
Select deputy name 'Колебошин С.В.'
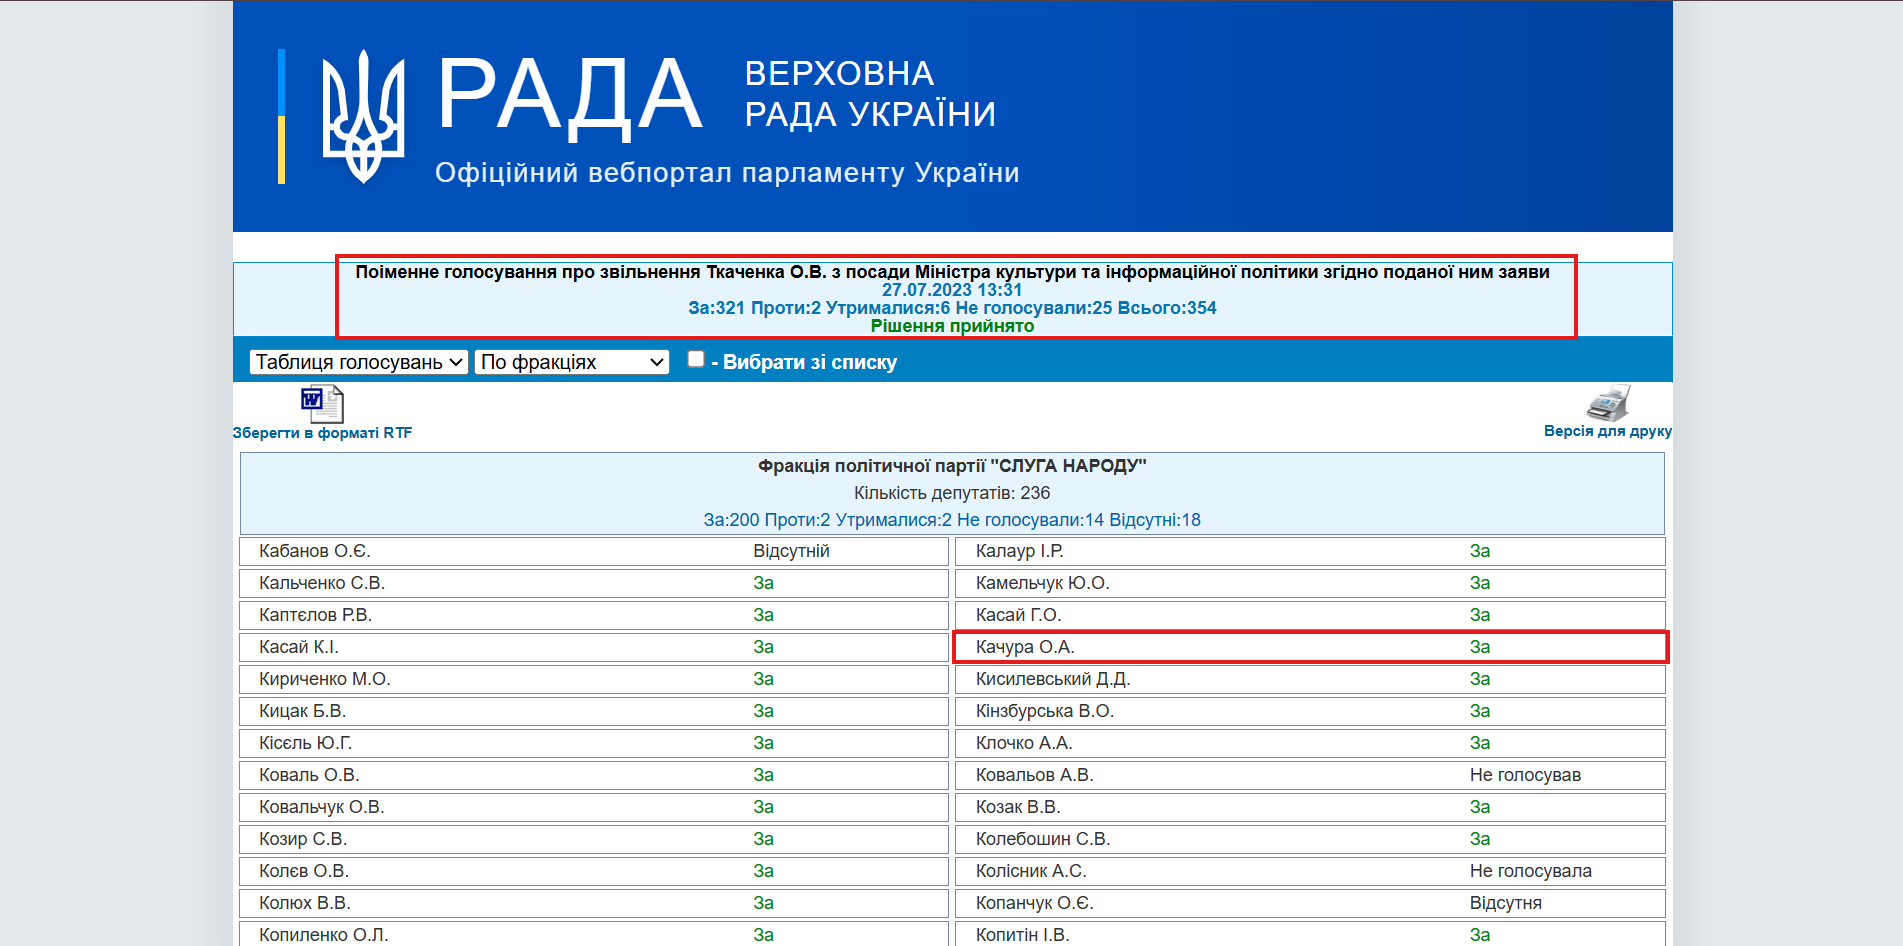tap(1043, 839)
